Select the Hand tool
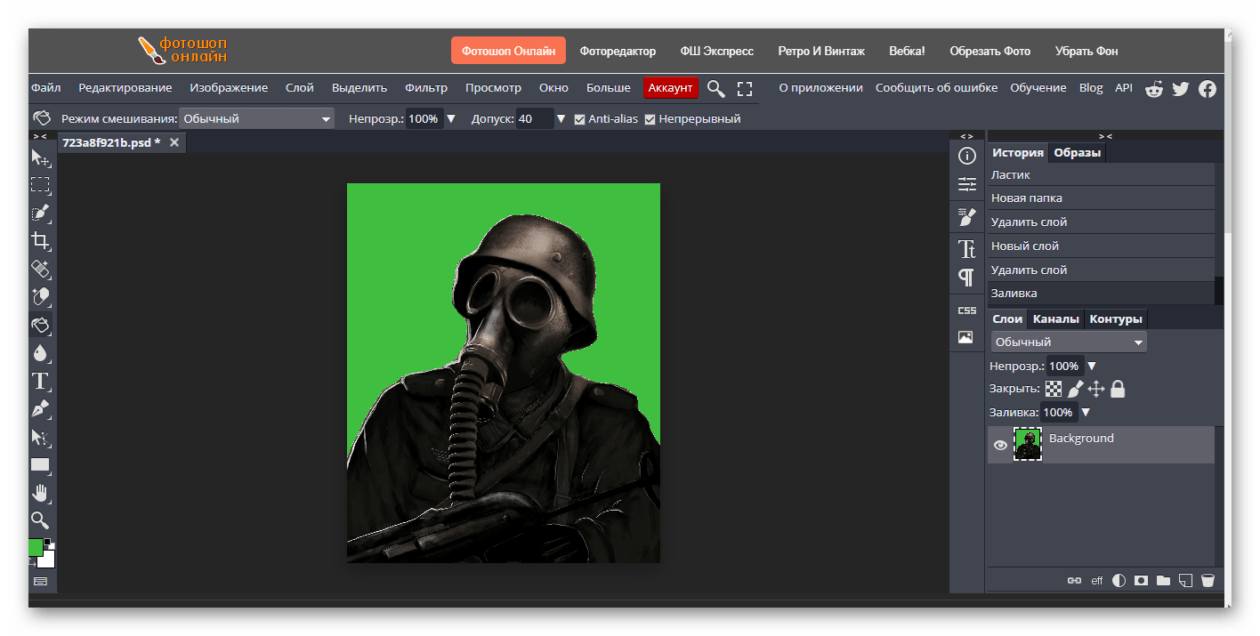 (x=40, y=492)
